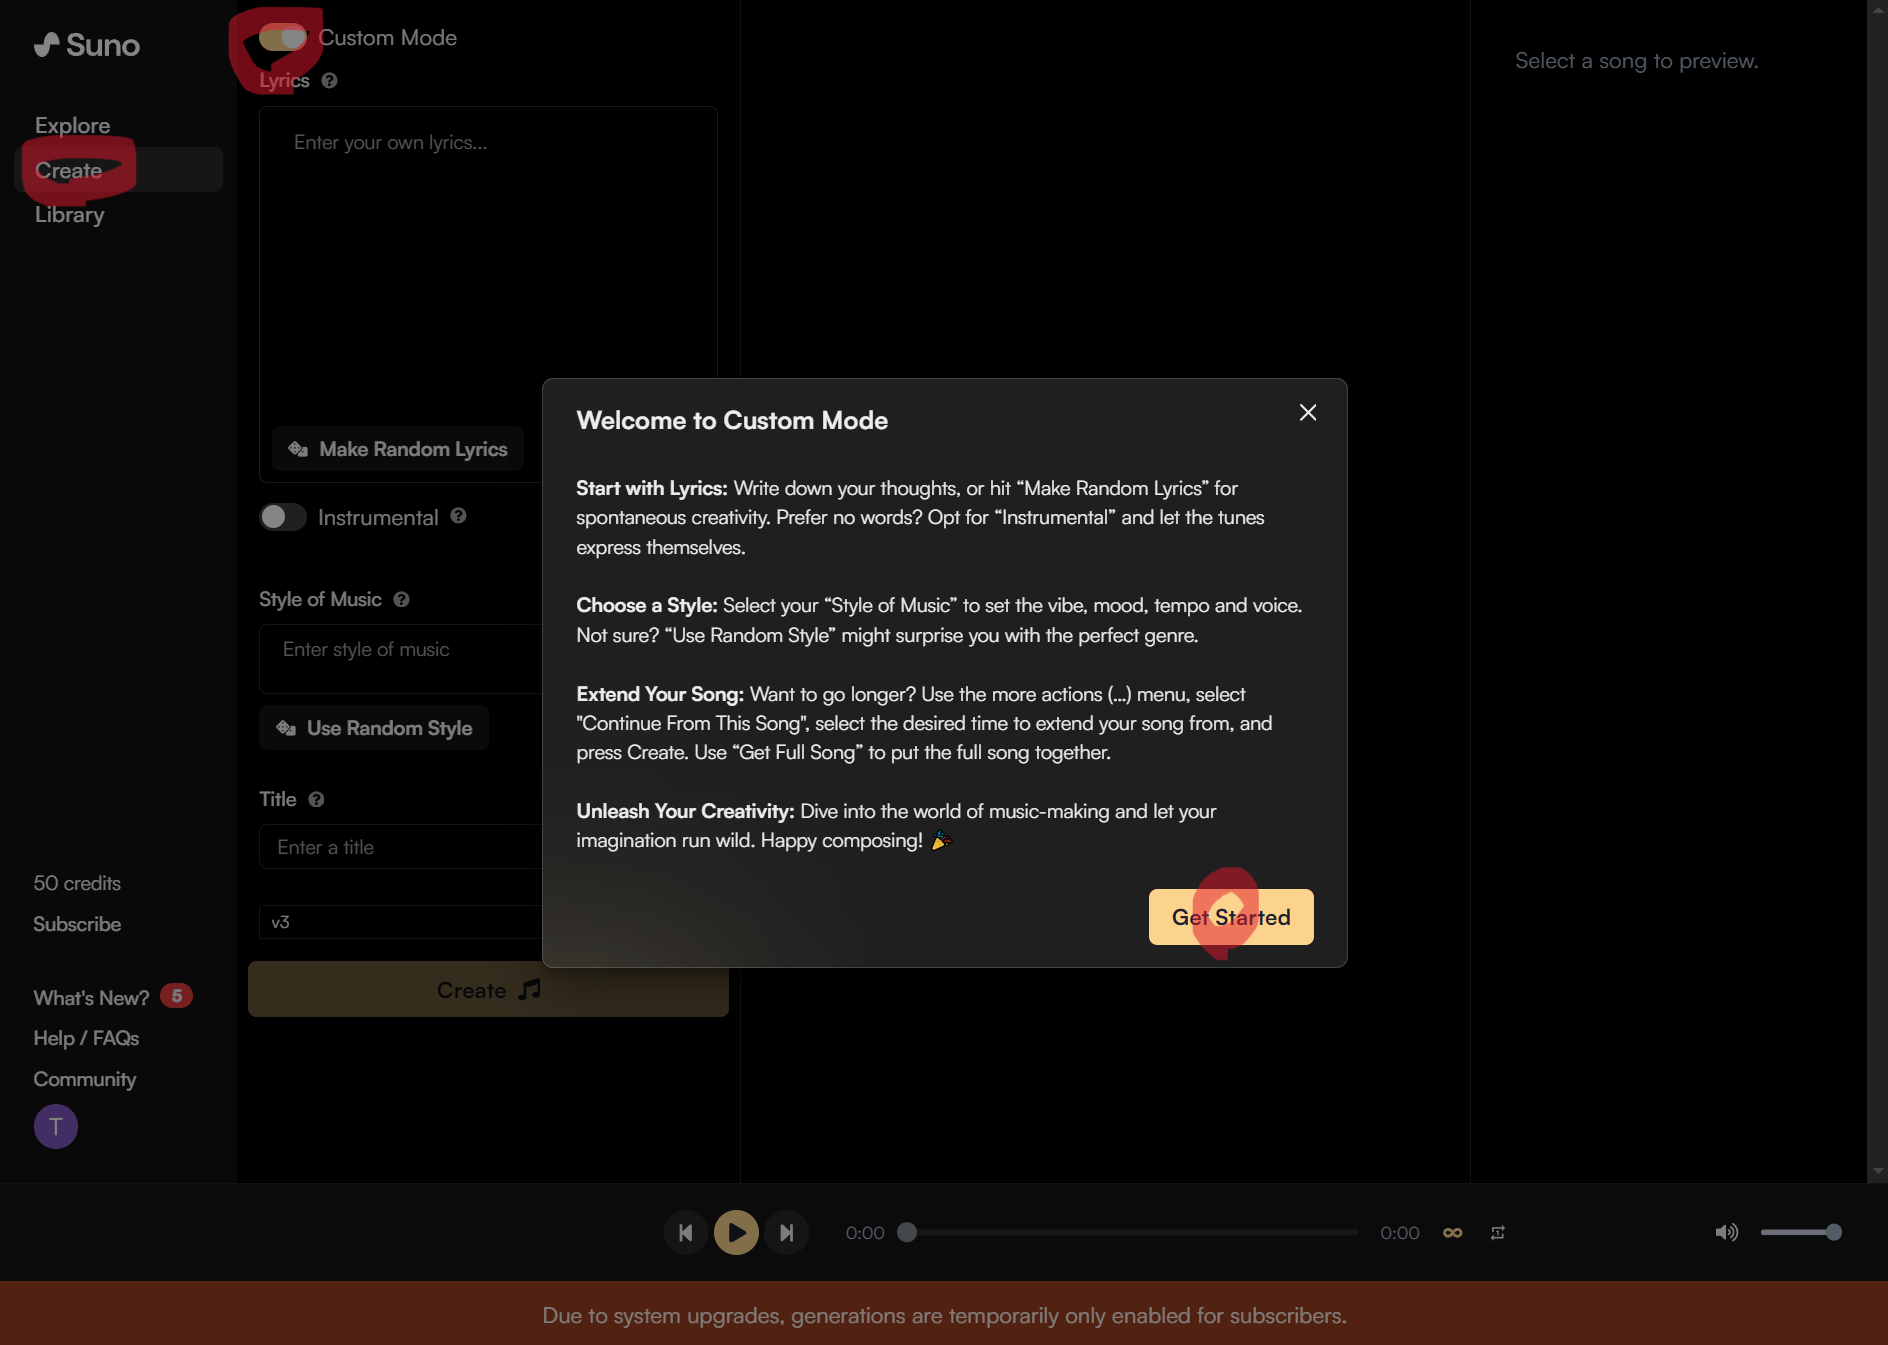Click the Lyrics help icon
The height and width of the screenshot is (1345, 1888).
pyautogui.click(x=329, y=80)
